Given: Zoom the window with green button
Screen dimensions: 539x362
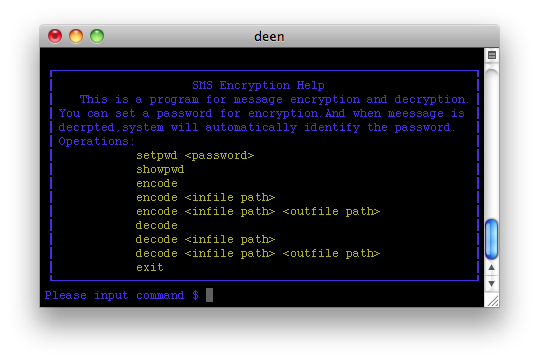Looking at the screenshot, I should 97,36.
